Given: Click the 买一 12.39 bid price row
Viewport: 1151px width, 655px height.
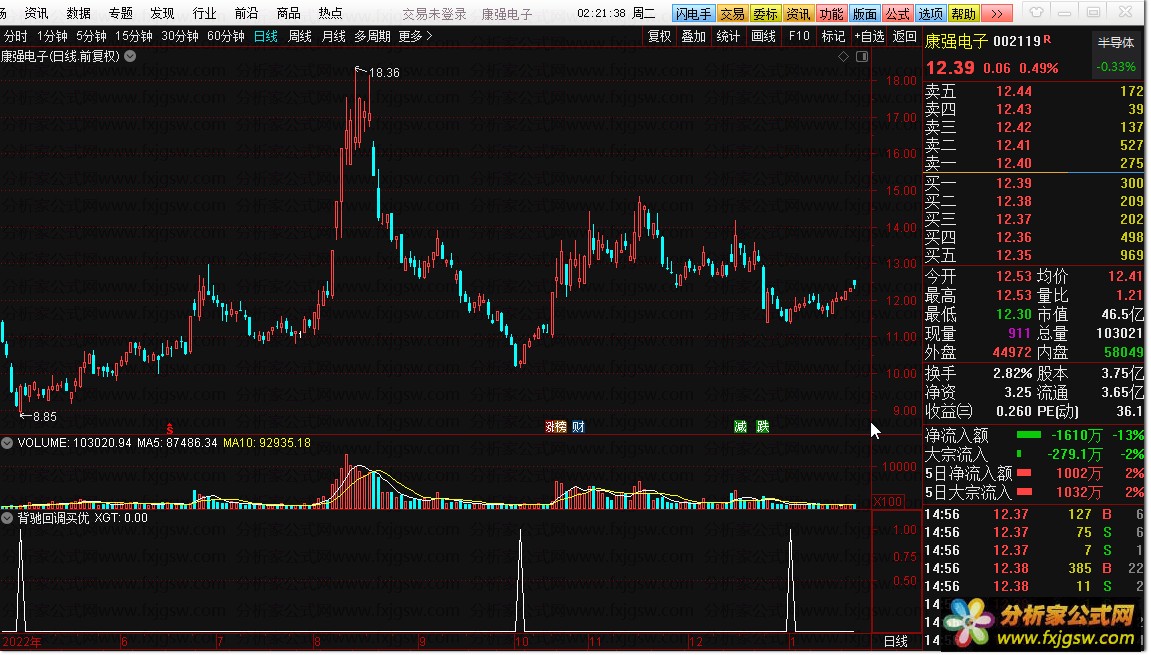Looking at the screenshot, I should (1034, 183).
